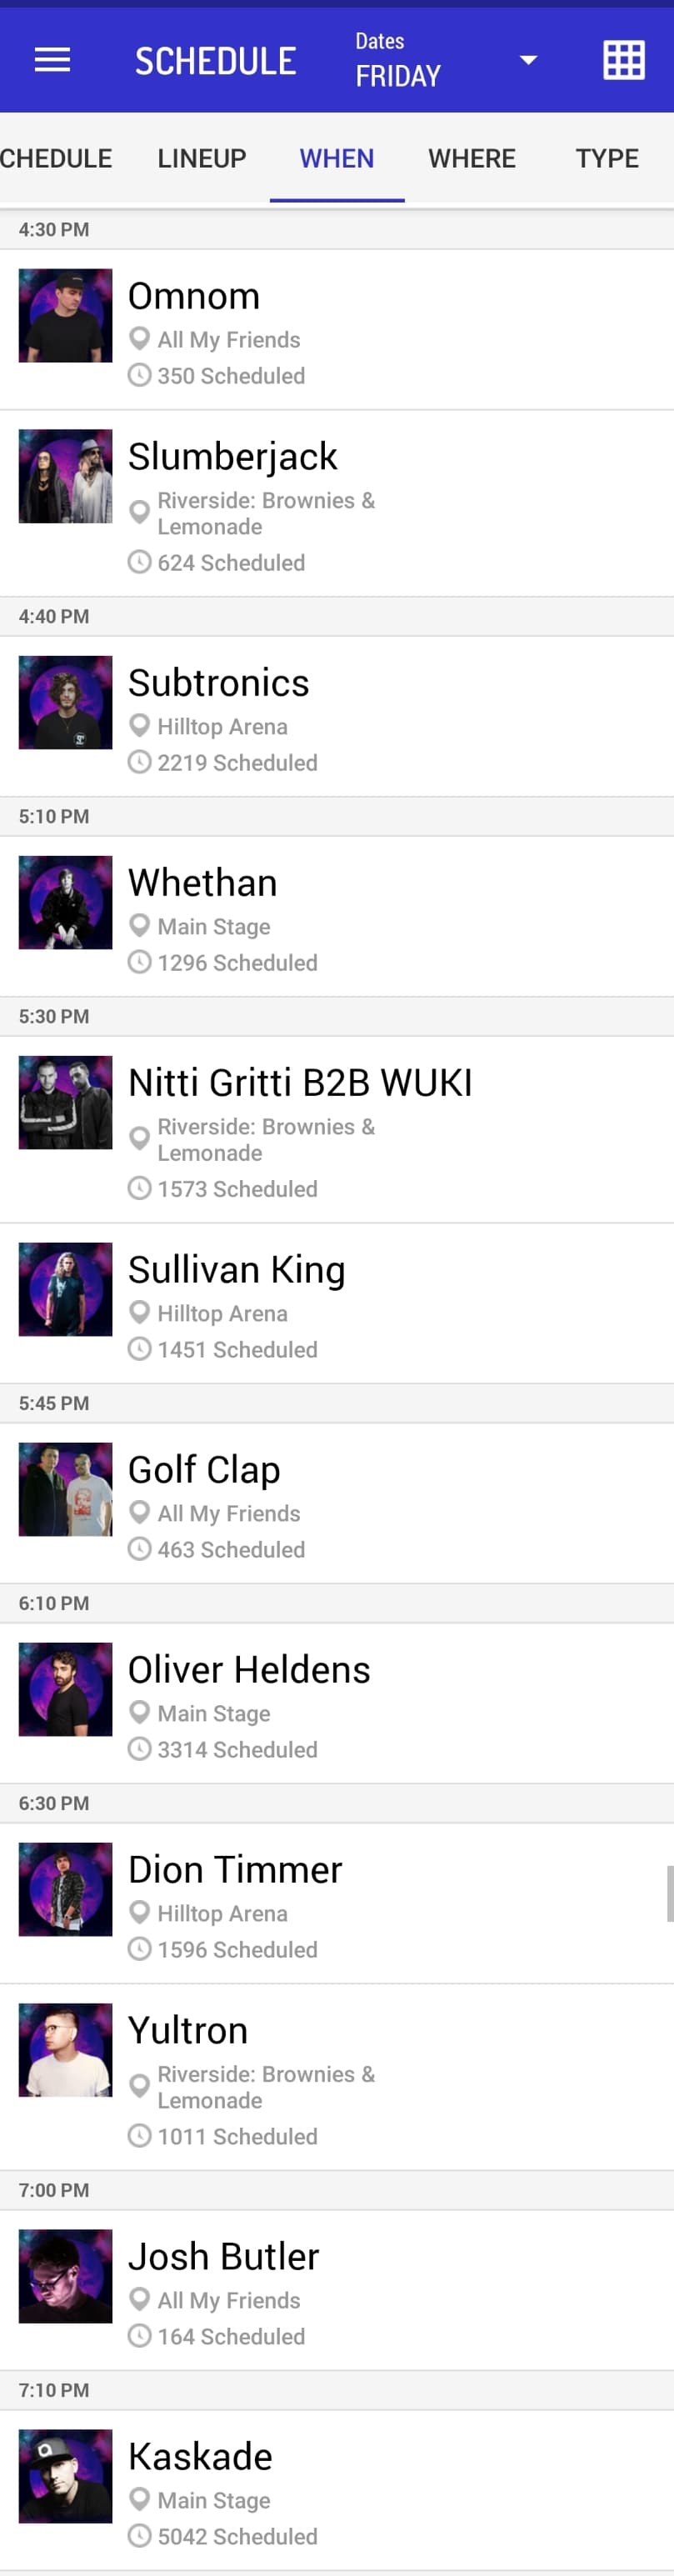
Task: Click Oliver Heldens location pin icon
Action: click(x=140, y=1713)
